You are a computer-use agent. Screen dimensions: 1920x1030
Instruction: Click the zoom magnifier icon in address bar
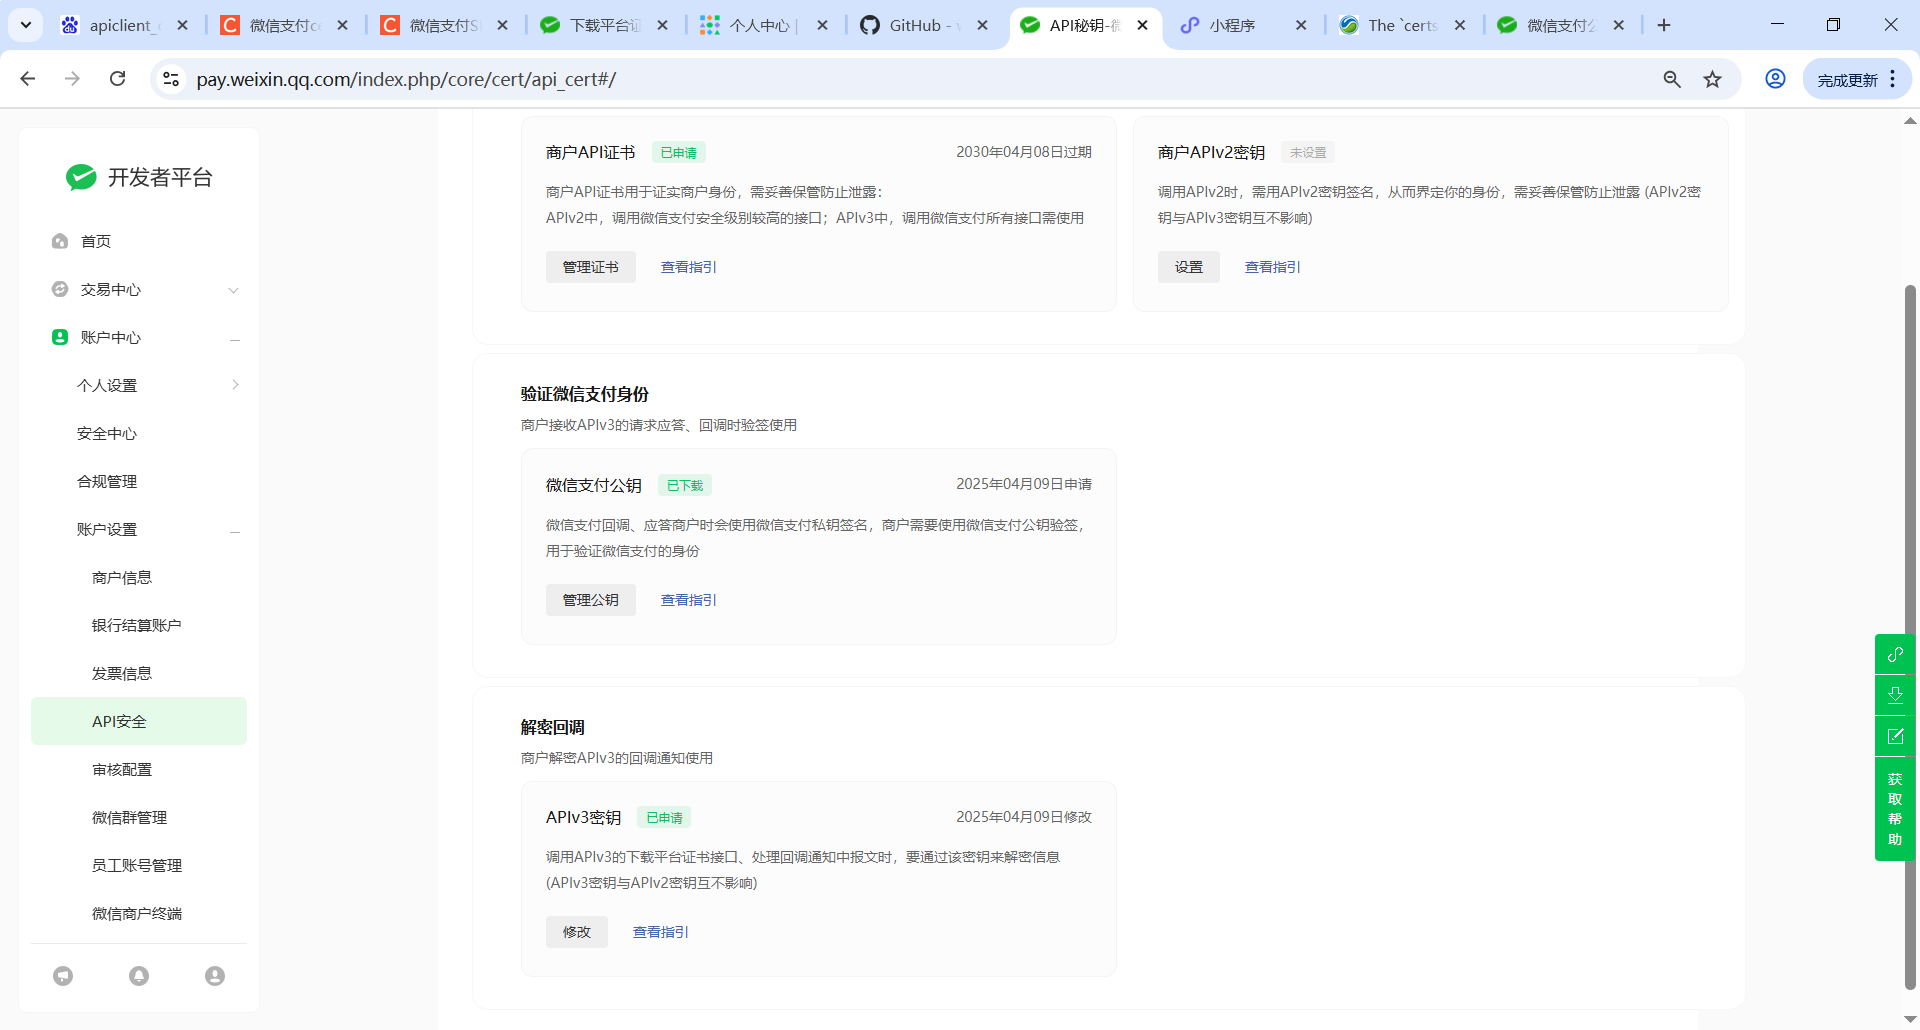1672,79
